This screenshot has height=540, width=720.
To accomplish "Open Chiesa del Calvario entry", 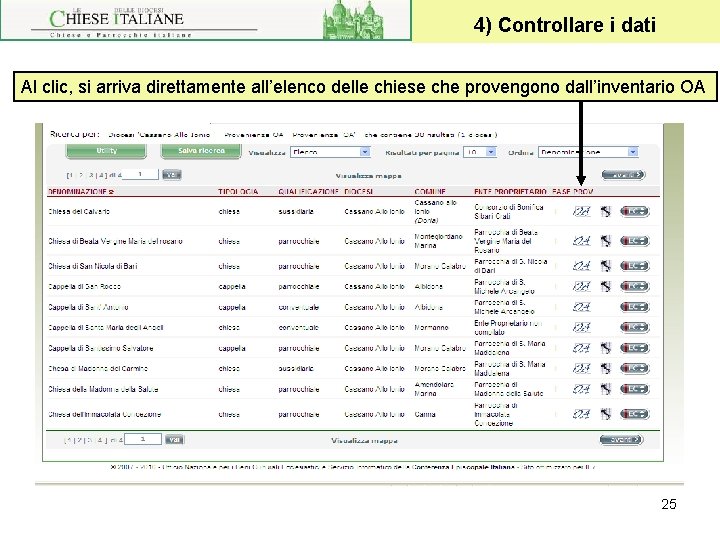I will (x=79, y=212).
